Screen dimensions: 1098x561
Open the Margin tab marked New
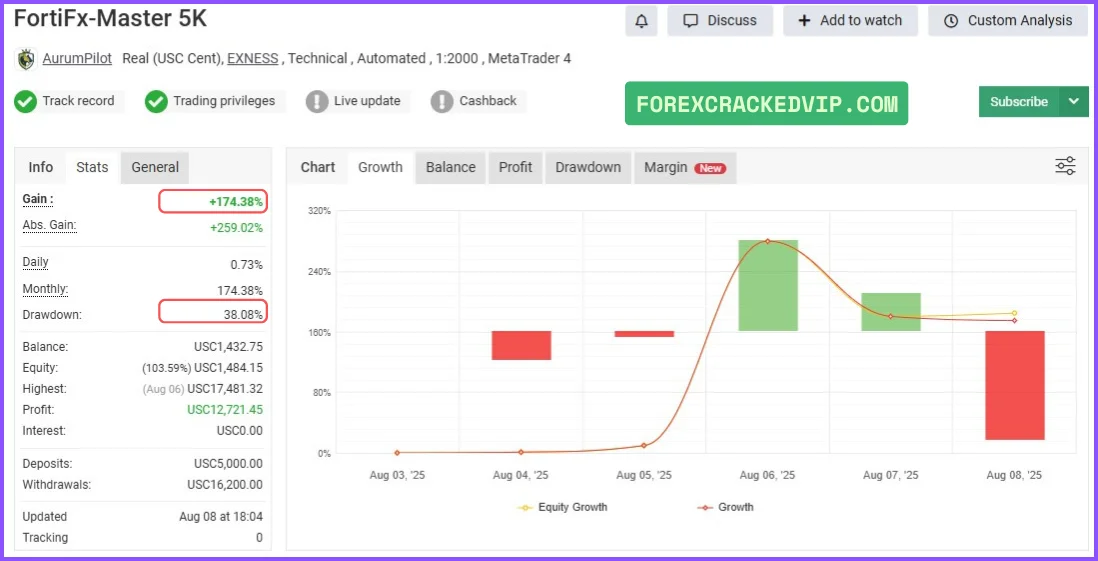(x=684, y=167)
